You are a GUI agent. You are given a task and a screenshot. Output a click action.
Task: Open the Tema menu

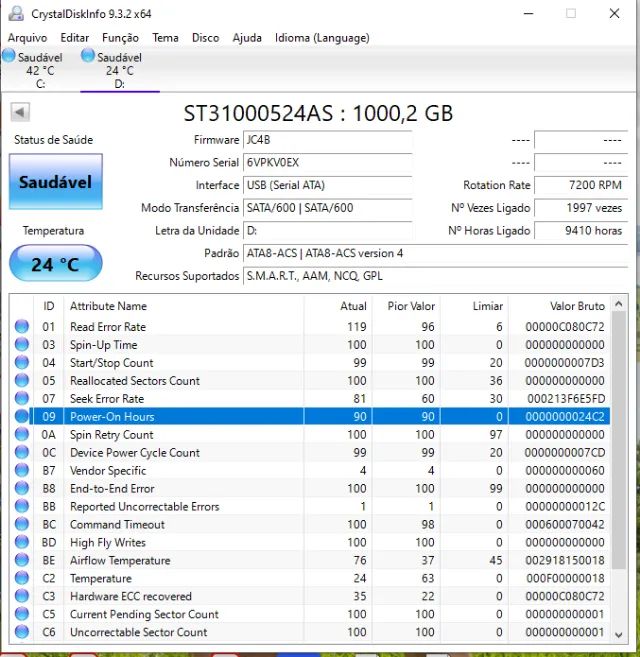[x=165, y=38]
